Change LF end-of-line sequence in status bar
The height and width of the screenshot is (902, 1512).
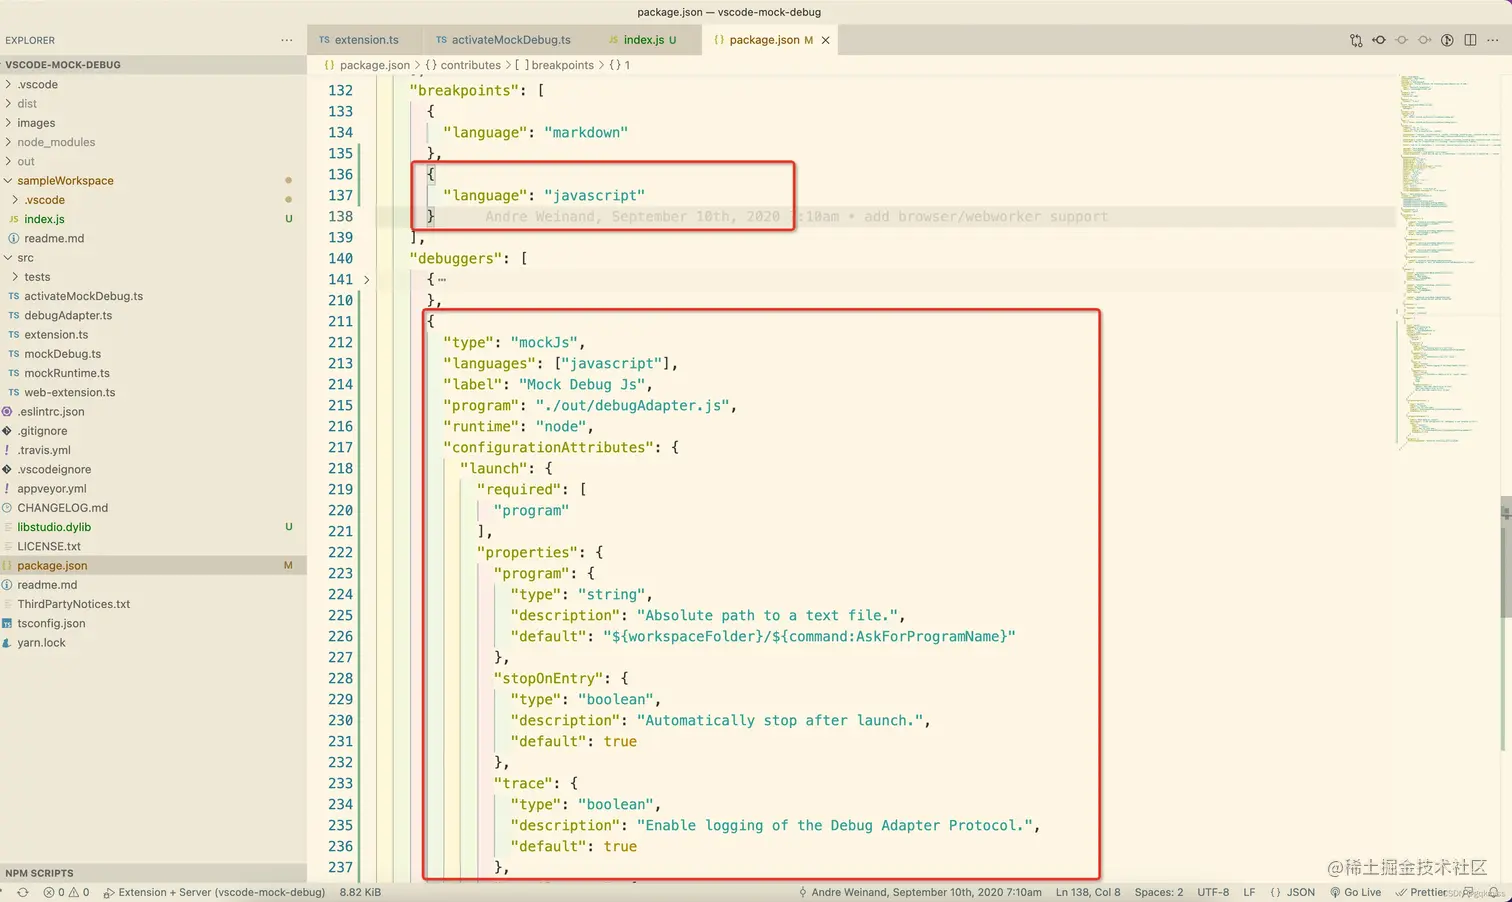(1249, 892)
